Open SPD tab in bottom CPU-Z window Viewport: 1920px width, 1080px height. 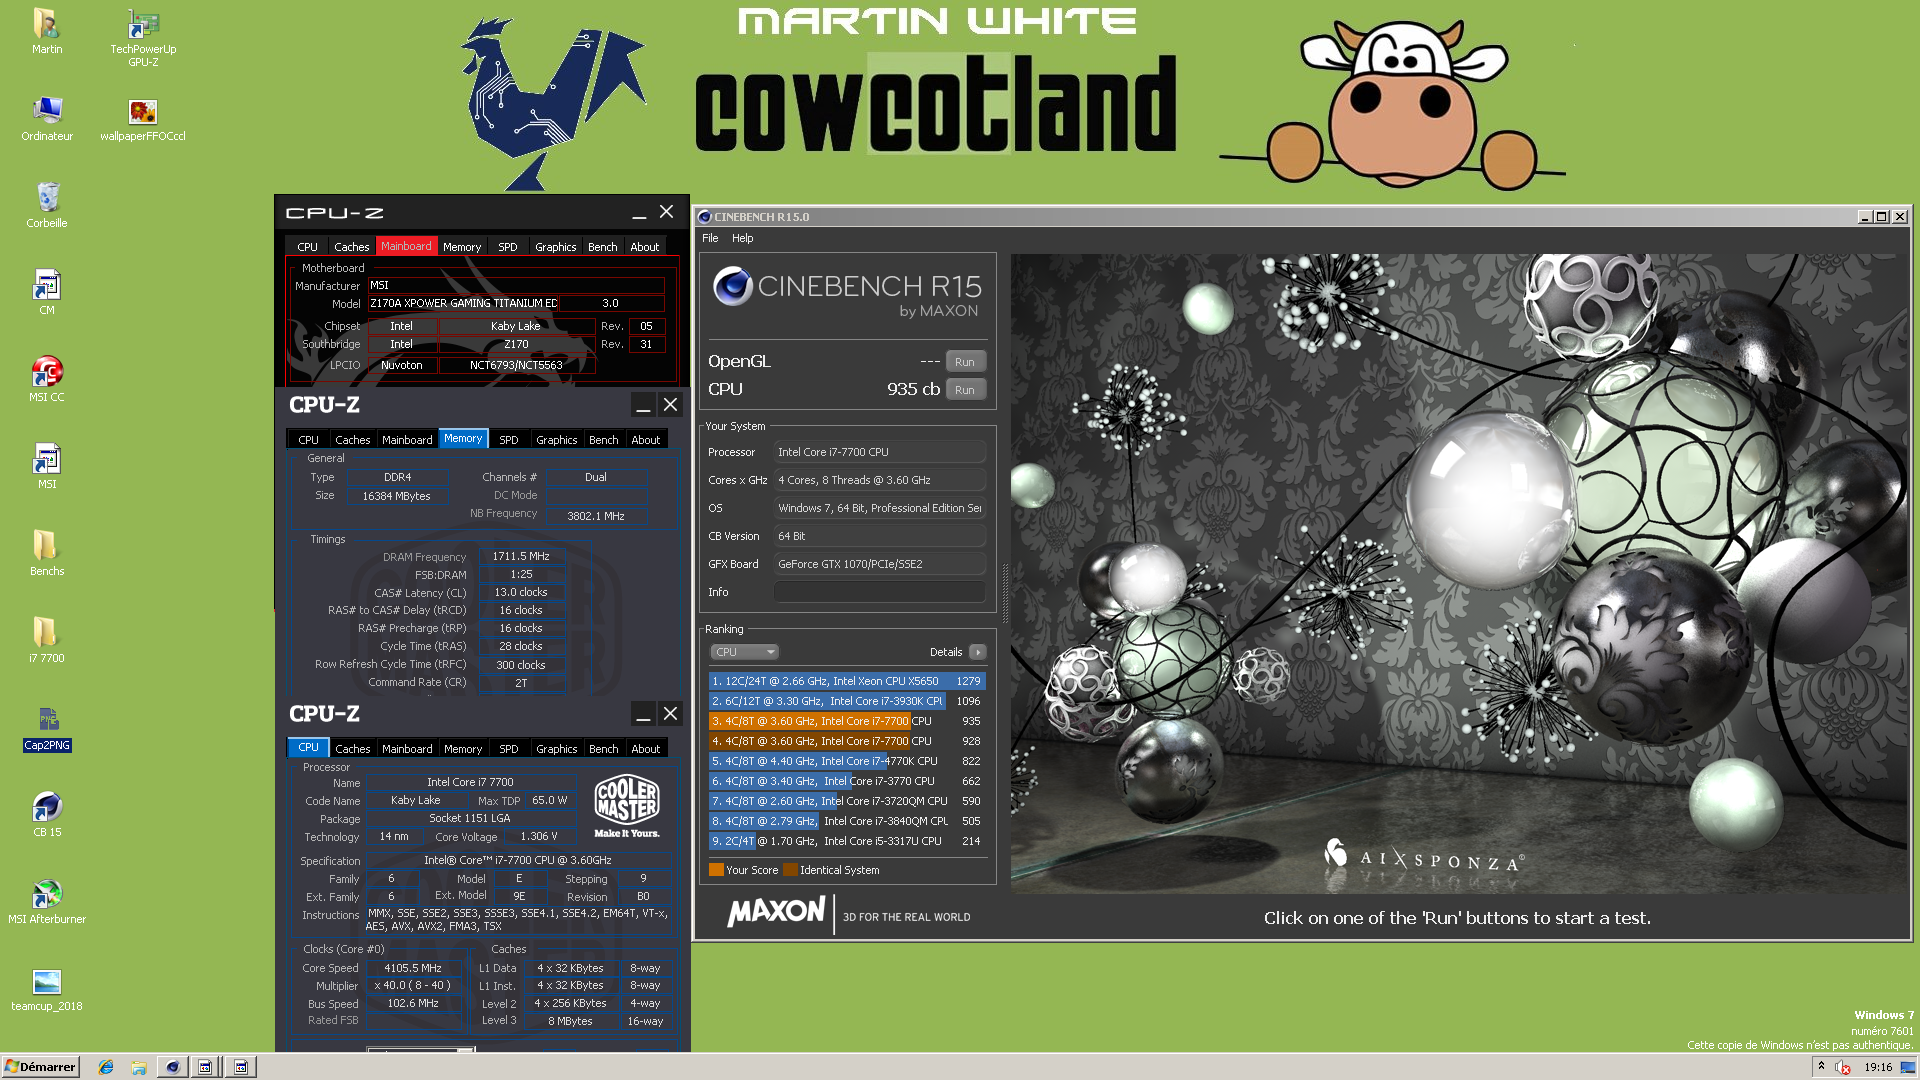509,749
